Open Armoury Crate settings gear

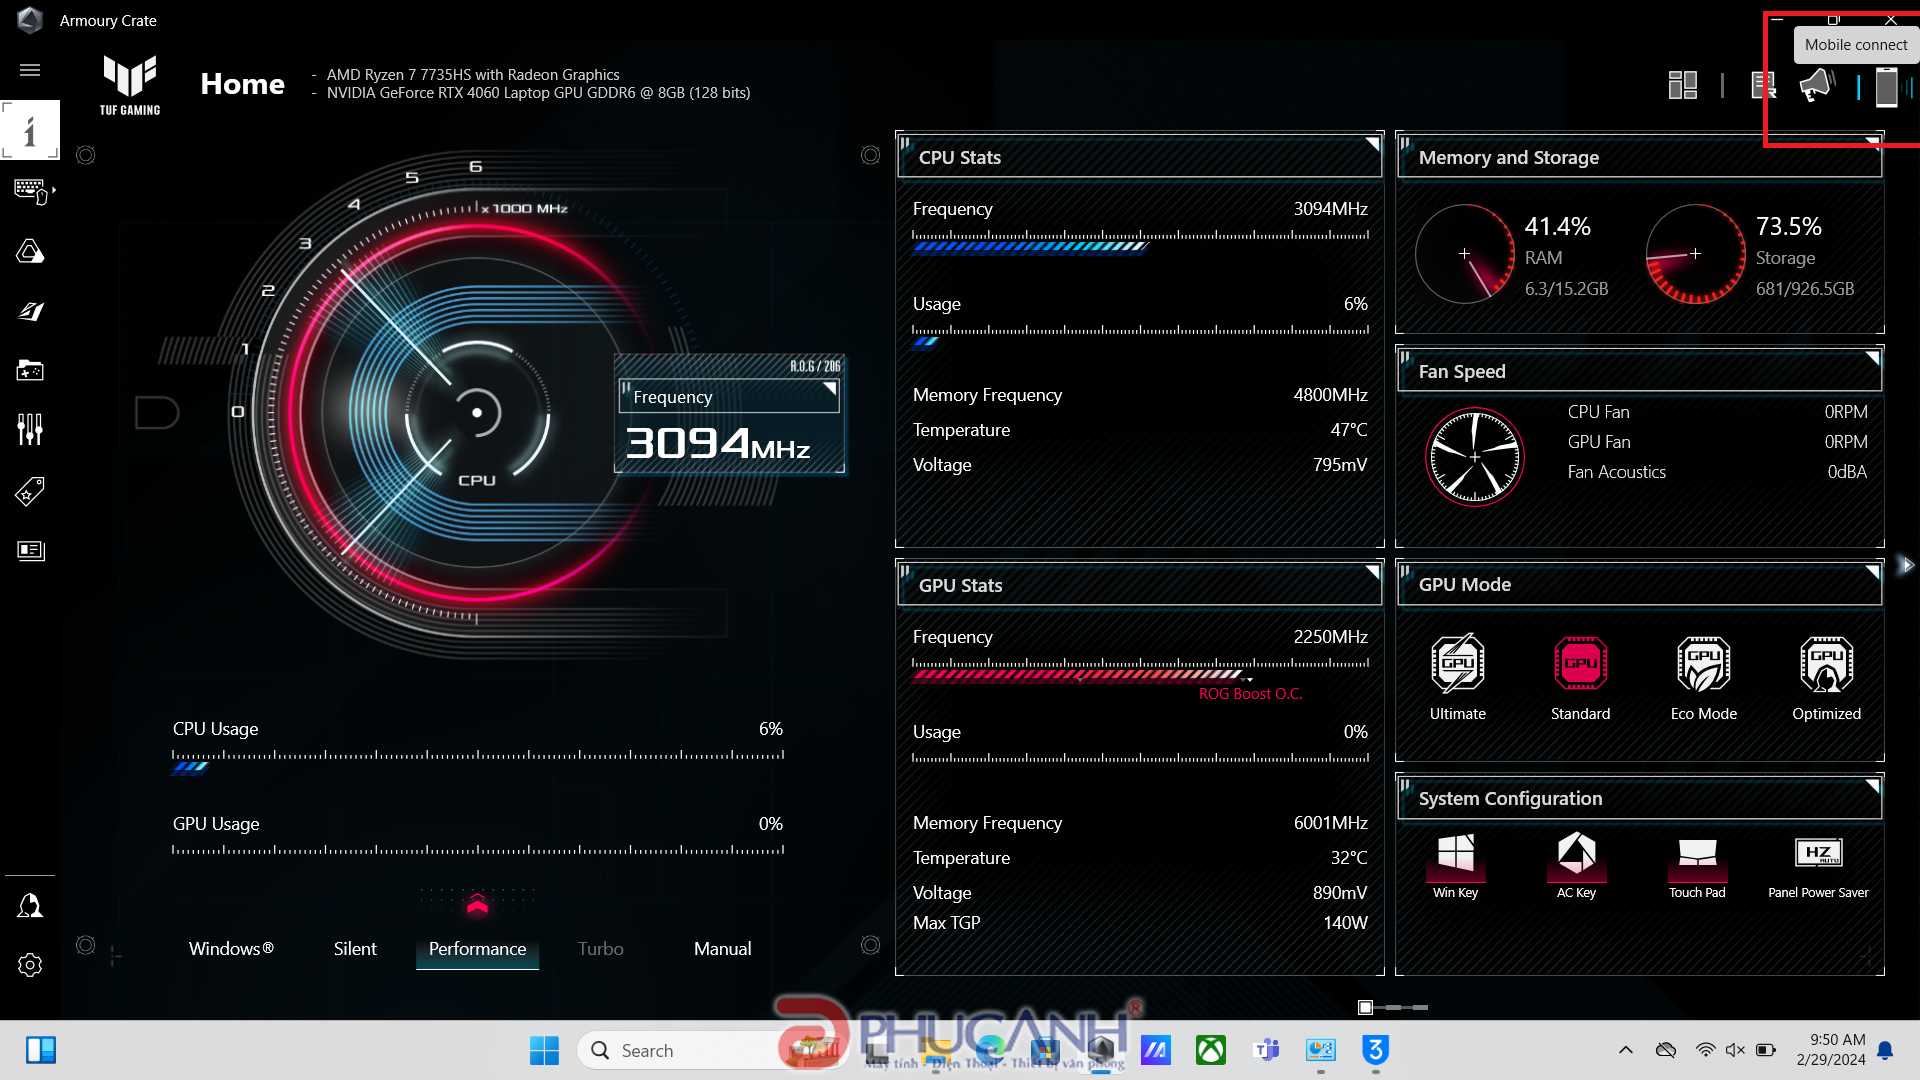29,965
